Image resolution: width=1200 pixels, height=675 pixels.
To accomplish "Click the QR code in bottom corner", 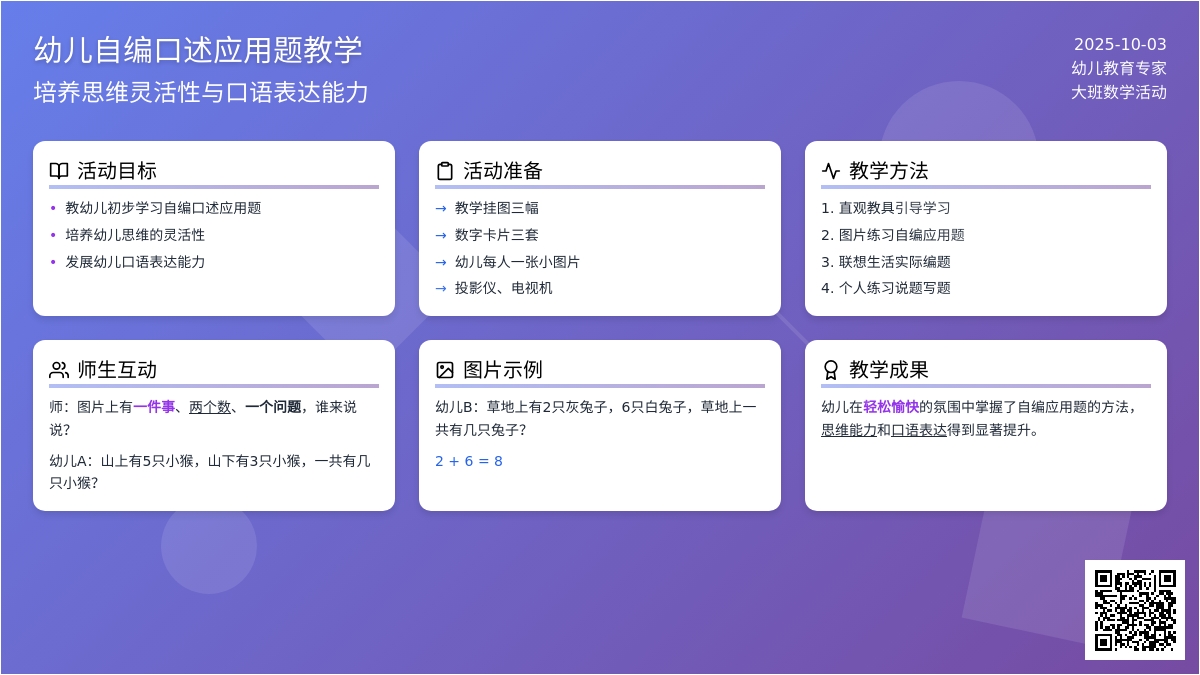I will pos(1135,610).
